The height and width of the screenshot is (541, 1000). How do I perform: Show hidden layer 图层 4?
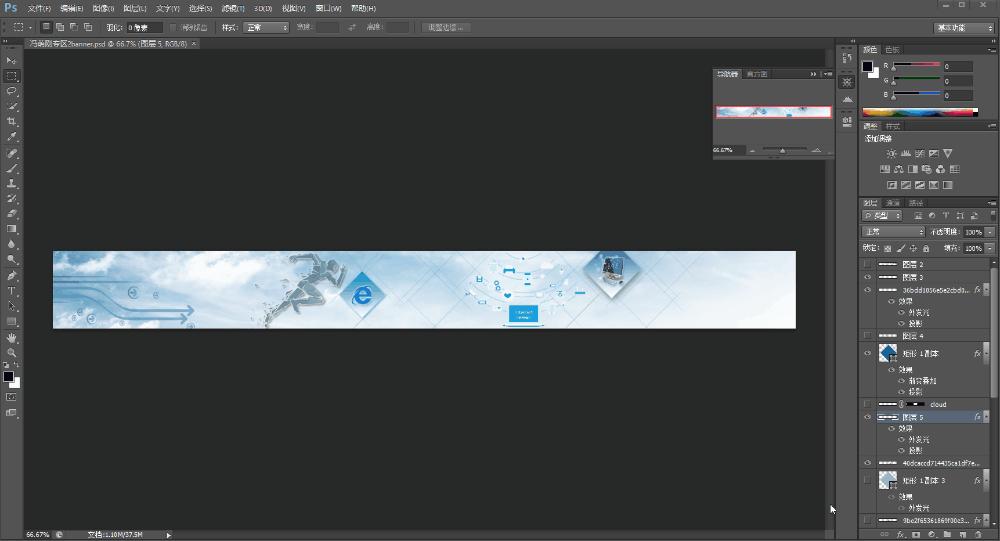click(x=867, y=336)
